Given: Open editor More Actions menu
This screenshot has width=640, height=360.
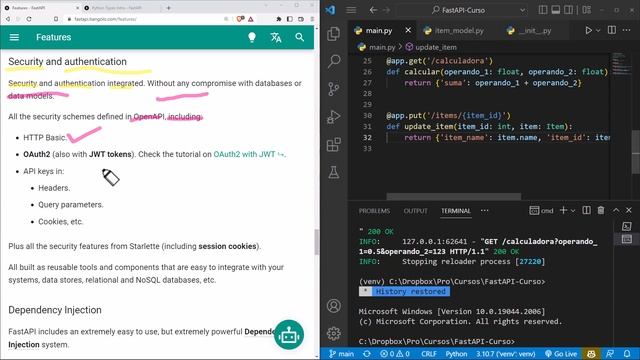Looking at the screenshot, I should 627,30.
